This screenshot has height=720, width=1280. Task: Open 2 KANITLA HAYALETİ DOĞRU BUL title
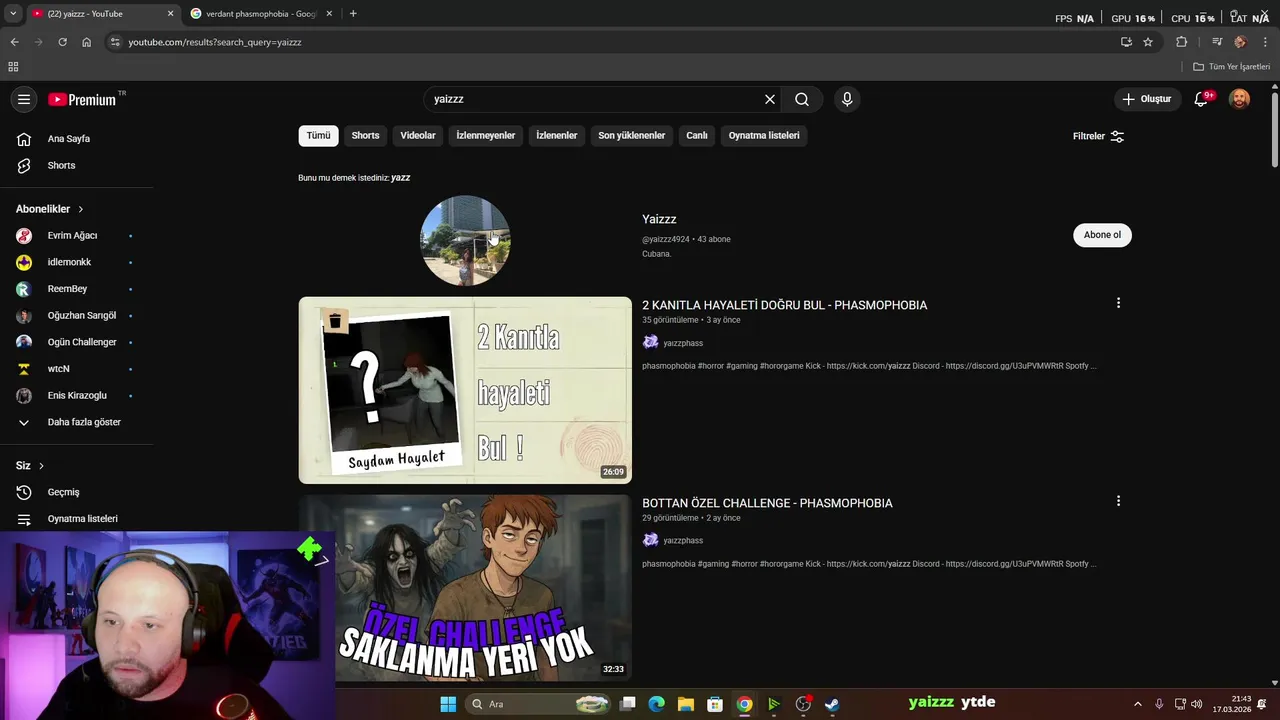(x=784, y=305)
